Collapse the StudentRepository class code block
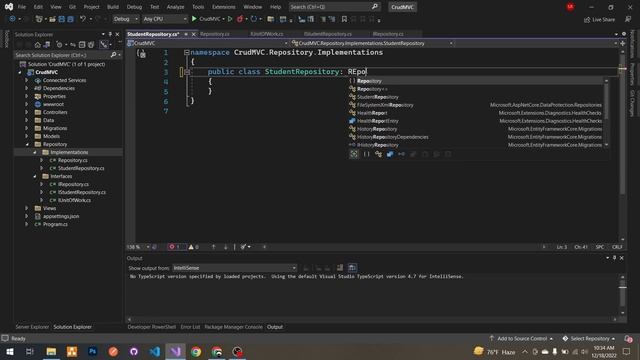Image resolution: width=640 pixels, height=360 pixels. coord(187,71)
